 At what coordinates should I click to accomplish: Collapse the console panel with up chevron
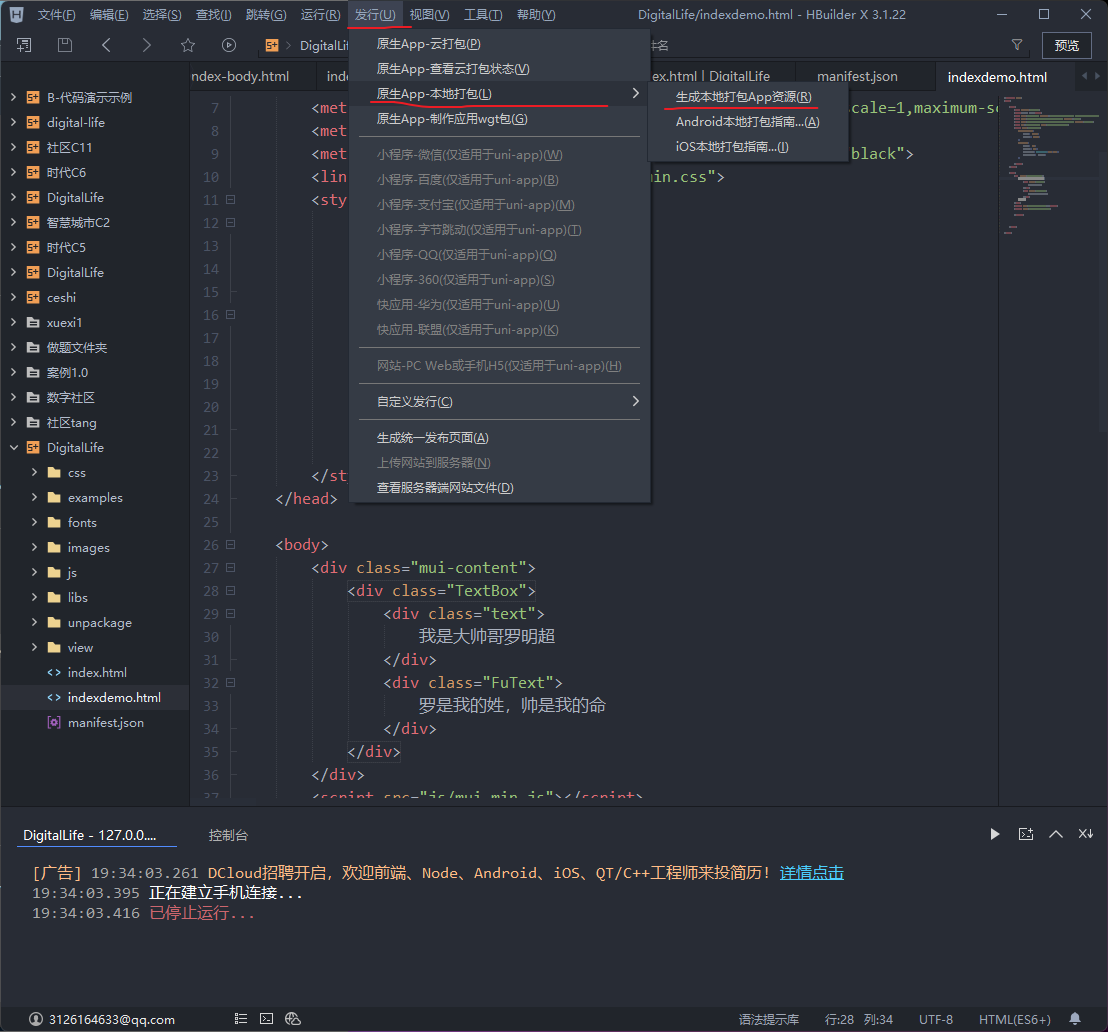[x=1055, y=834]
